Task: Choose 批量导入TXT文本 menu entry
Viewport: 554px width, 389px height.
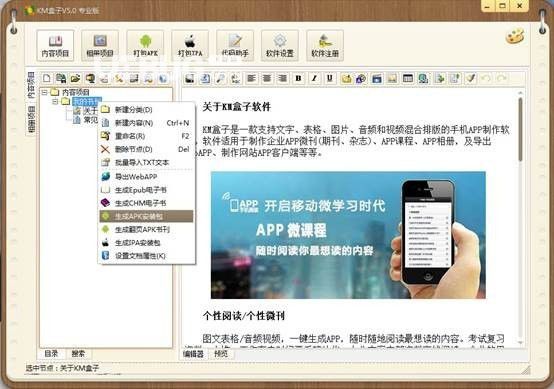Action: [147, 163]
